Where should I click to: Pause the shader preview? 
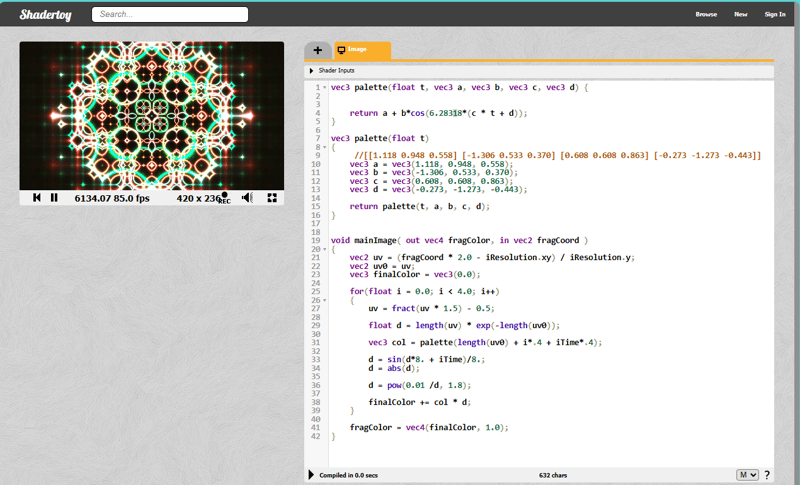point(54,198)
